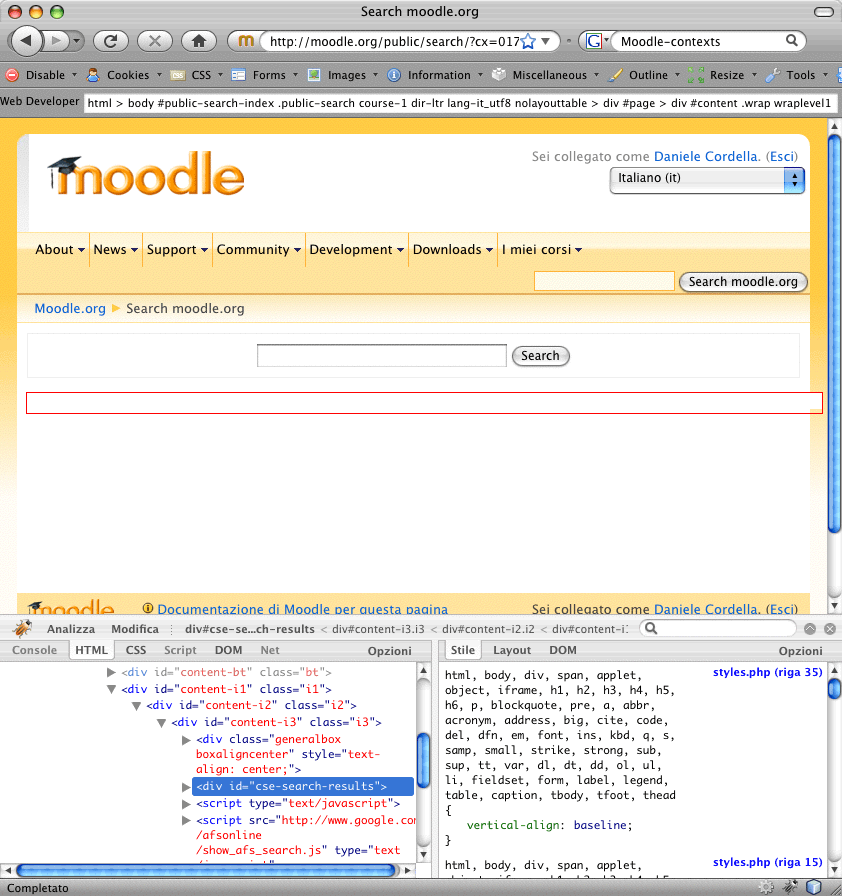The width and height of the screenshot is (842, 896).
Task: Switch to the Firebug Script tab
Action: tap(180, 650)
